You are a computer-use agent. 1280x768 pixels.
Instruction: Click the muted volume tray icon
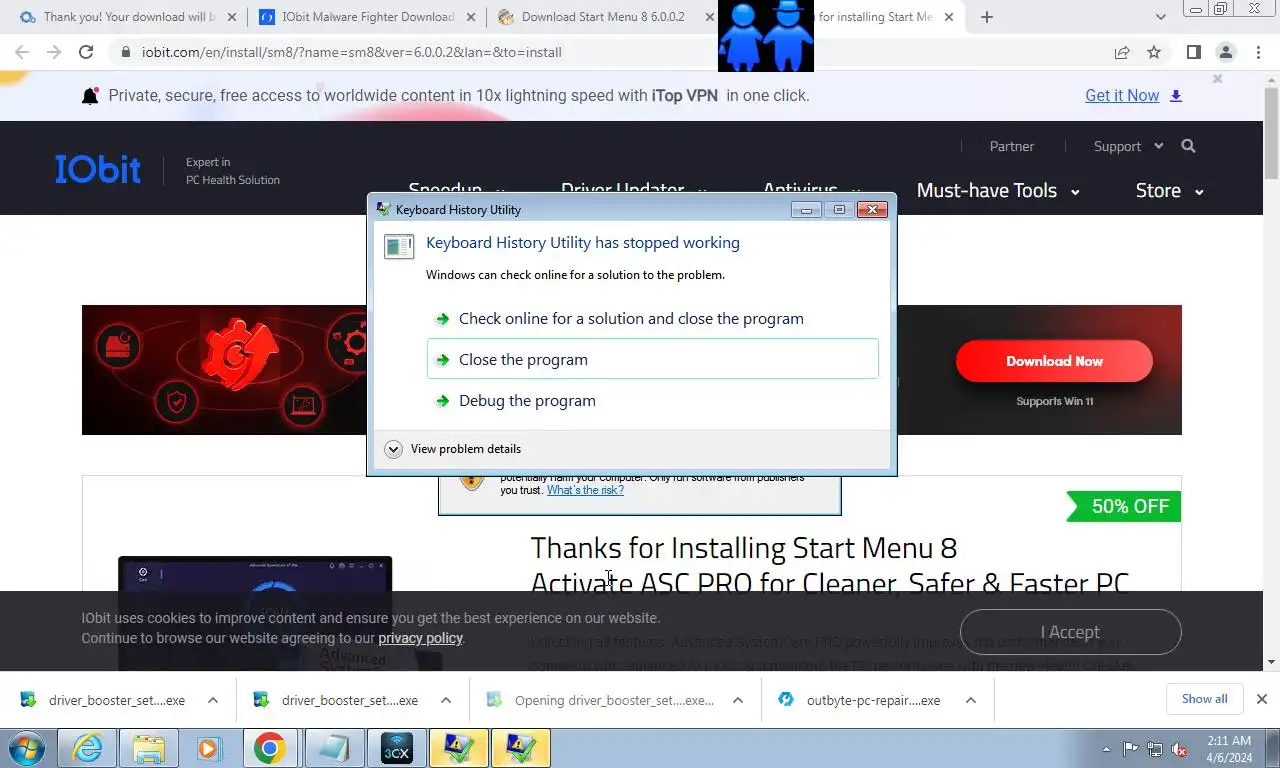click(x=1180, y=748)
